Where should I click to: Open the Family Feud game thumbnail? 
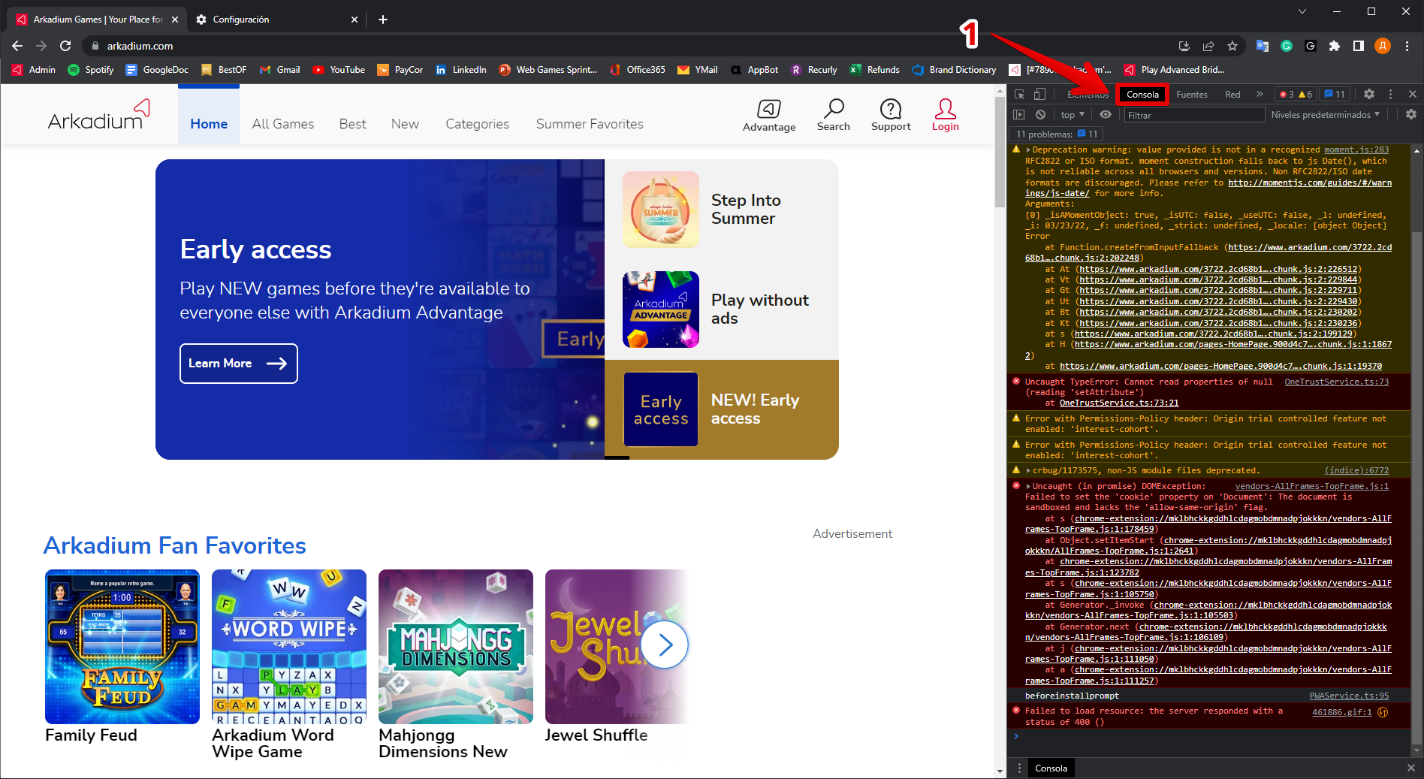click(x=122, y=647)
